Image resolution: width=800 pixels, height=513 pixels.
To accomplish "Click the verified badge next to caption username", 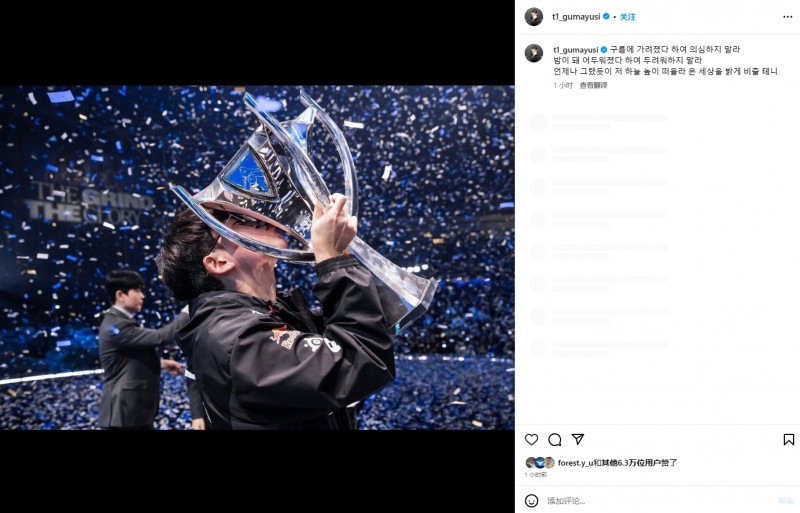I will coord(603,49).
